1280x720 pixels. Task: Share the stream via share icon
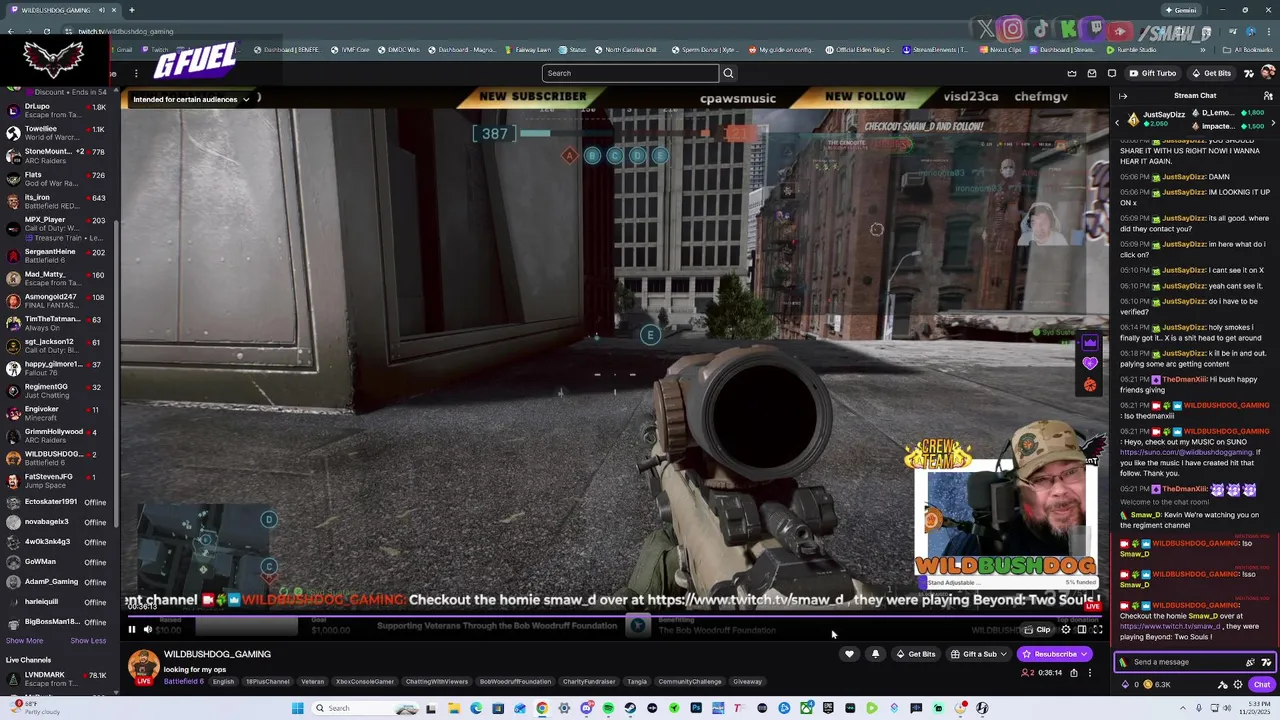[x=1074, y=673]
